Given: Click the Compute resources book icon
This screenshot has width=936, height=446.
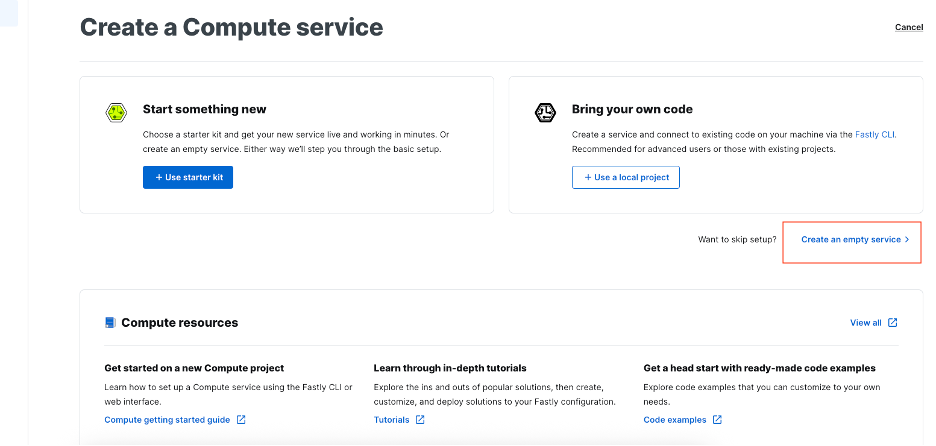Looking at the screenshot, I should click(x=110, y=322).
